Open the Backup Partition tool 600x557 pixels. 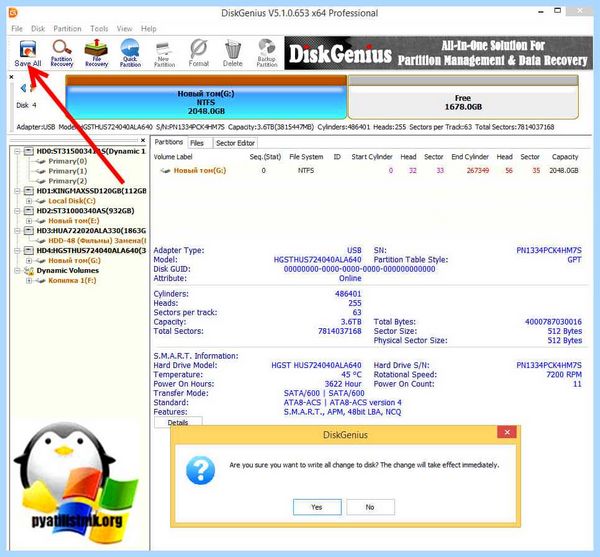[267, 53]
